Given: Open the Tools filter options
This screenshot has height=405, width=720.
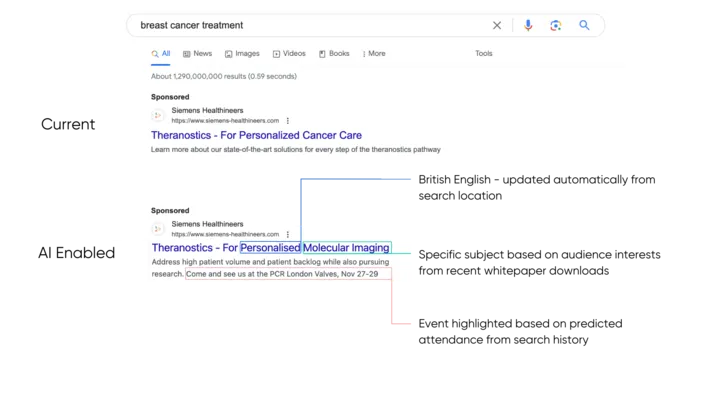Looking at the screenshot, I should (484, 54).
